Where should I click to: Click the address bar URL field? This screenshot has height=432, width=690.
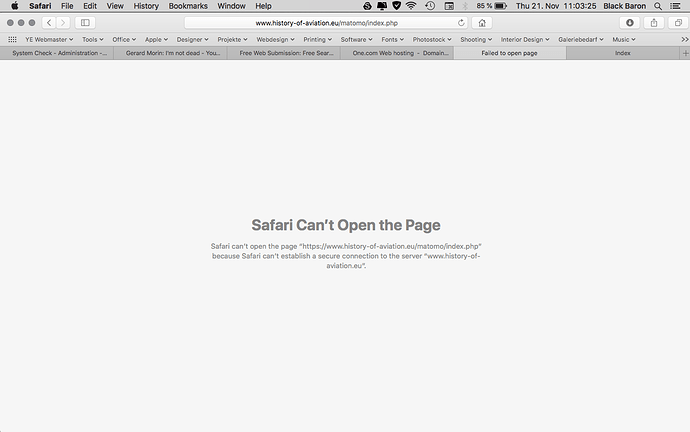pos(326,23)
